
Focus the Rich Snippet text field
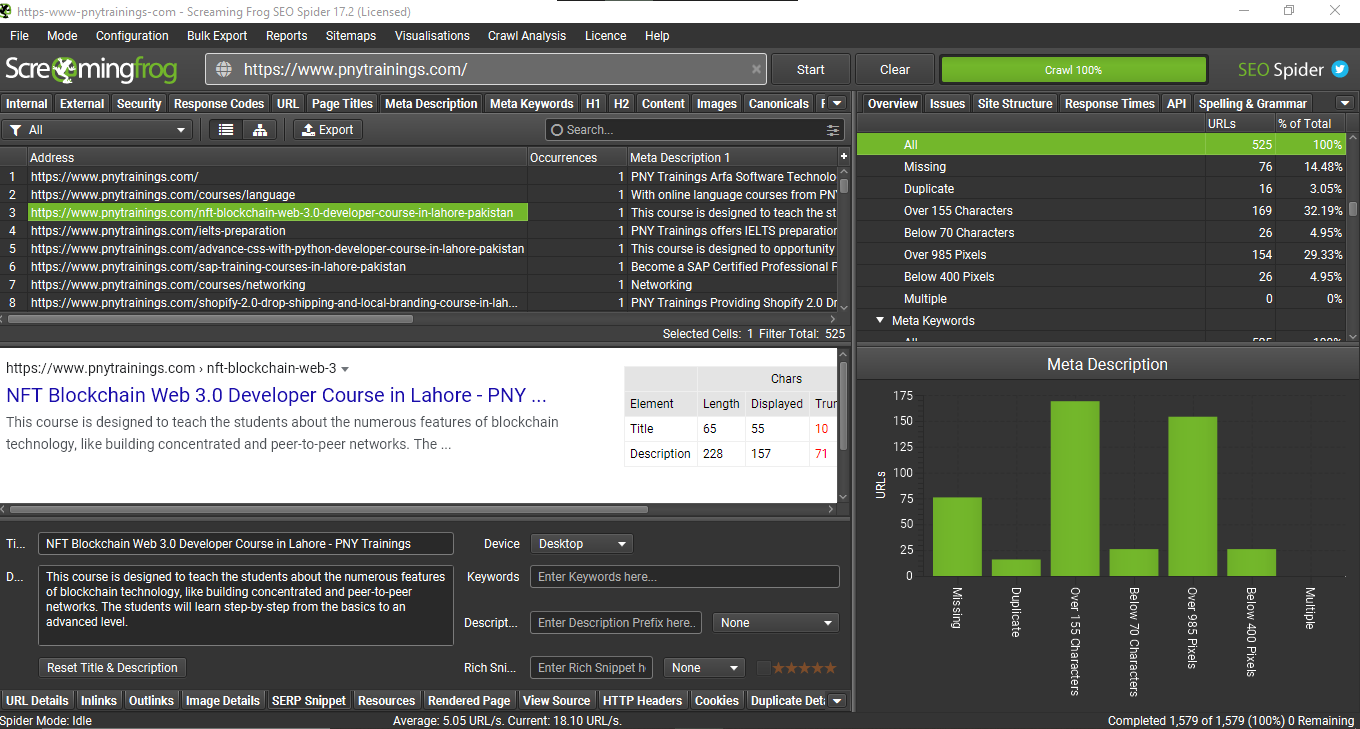593,668
